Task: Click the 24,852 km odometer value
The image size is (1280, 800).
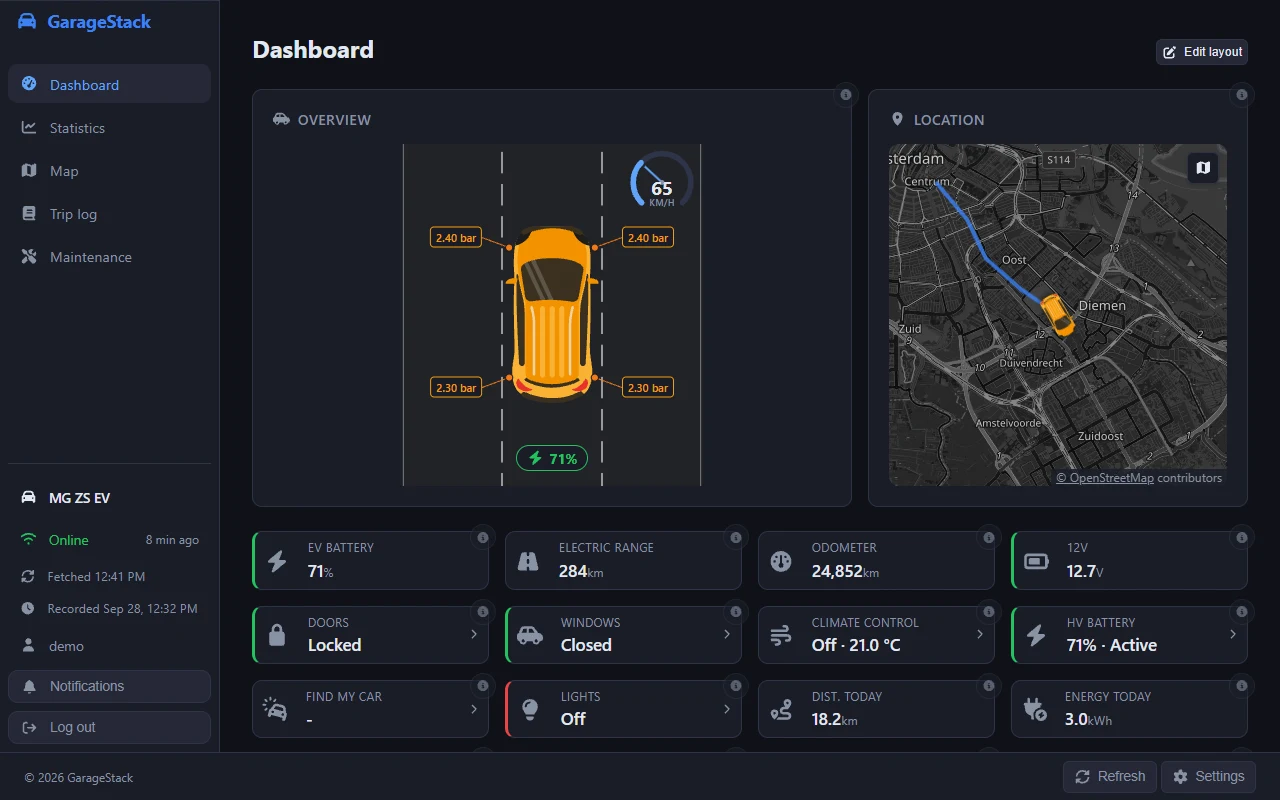Action: pos(845,571)
